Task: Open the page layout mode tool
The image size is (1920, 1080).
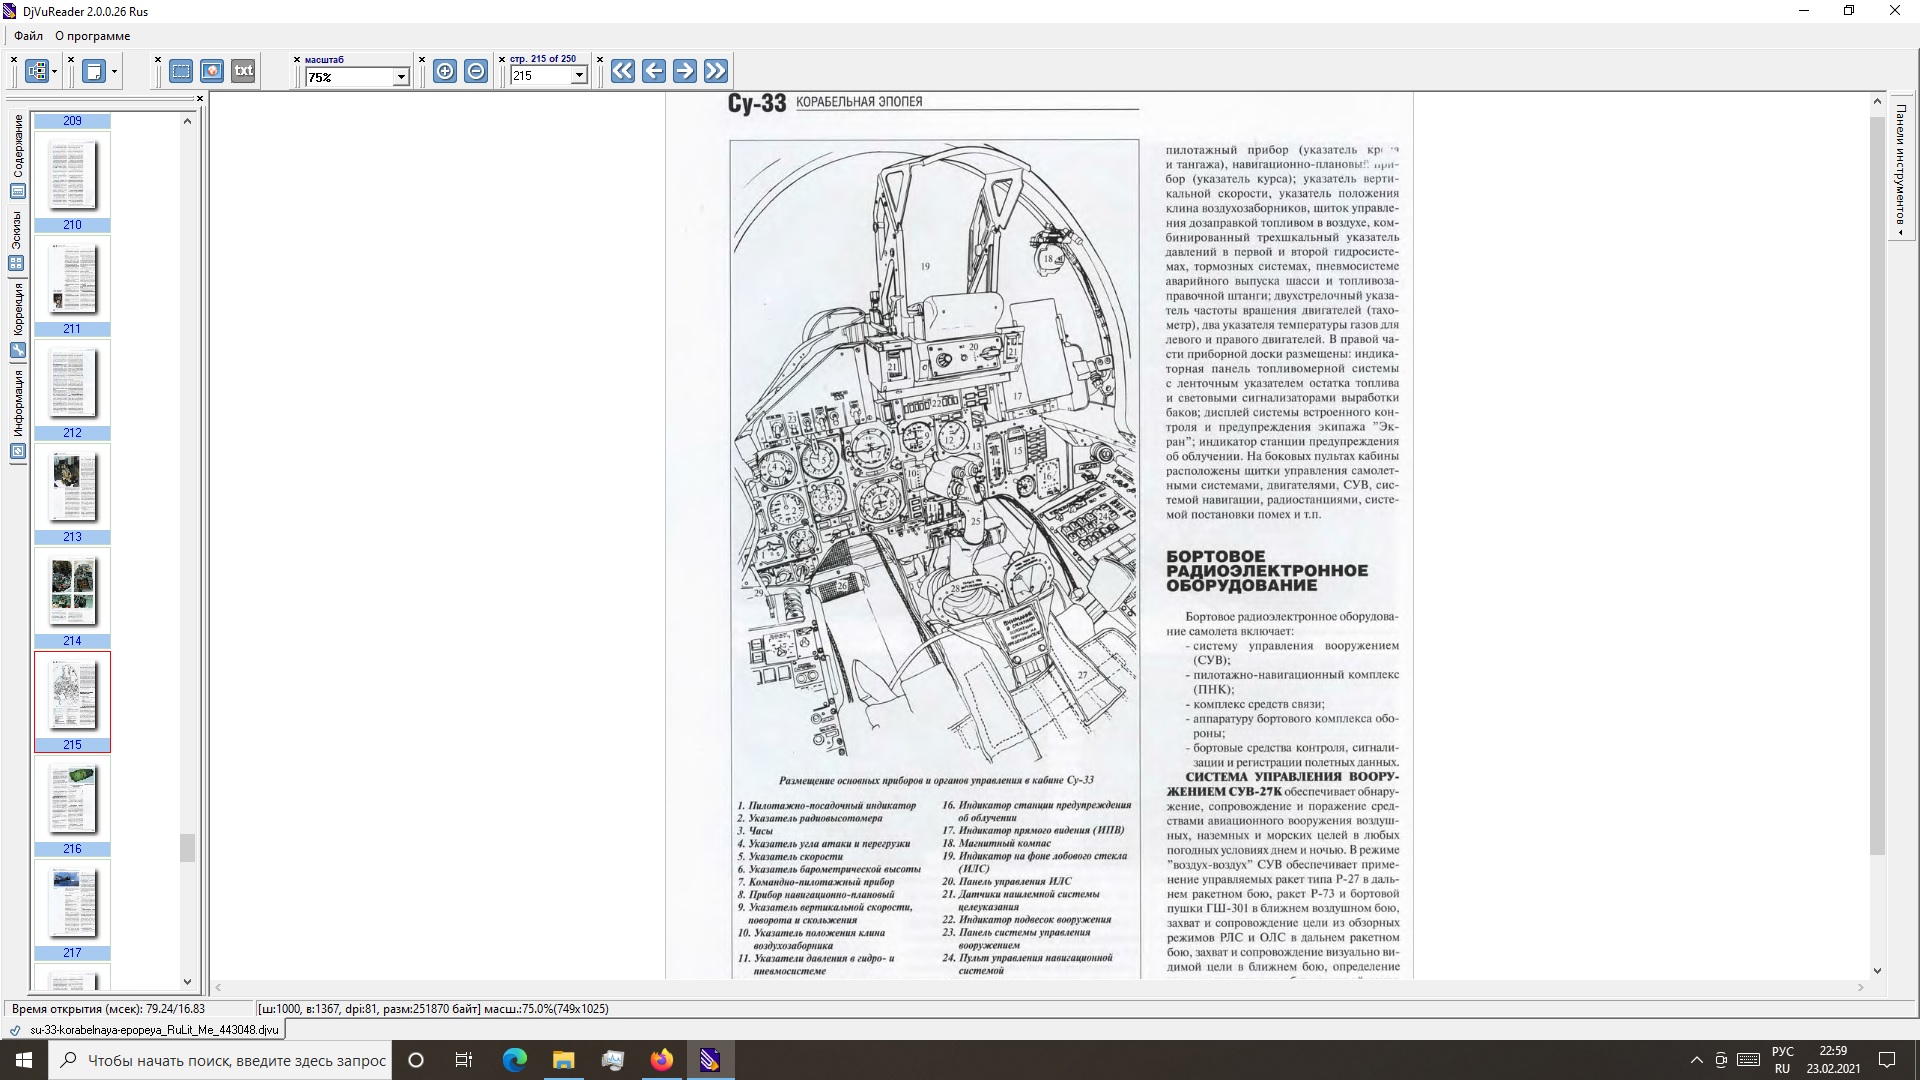Action: point(37,71)
